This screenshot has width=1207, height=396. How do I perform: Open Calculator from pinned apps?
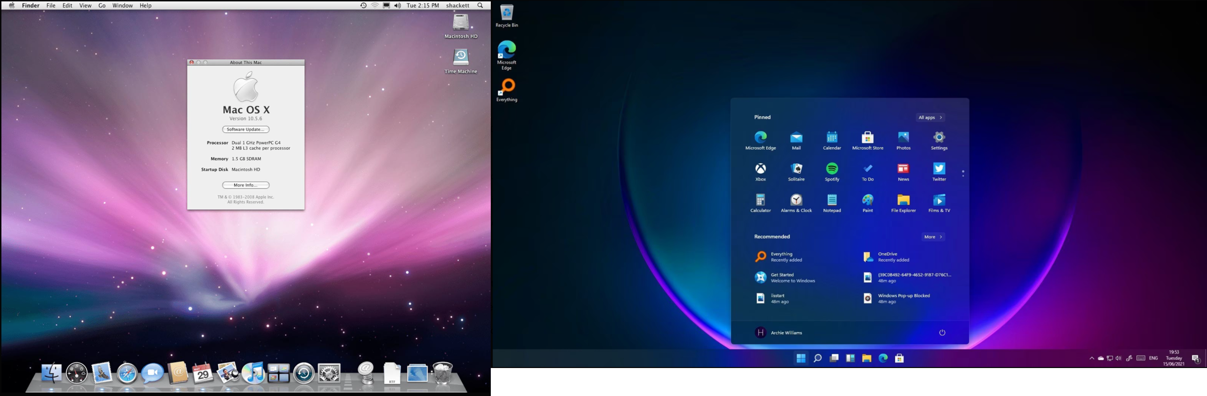760,203
